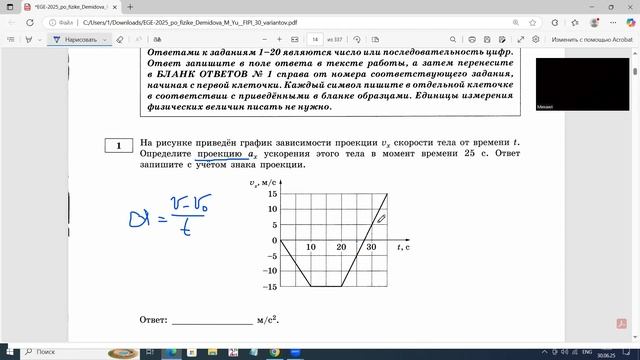Switch page view layout
640x360 pixels.
[x=376, y=40]
